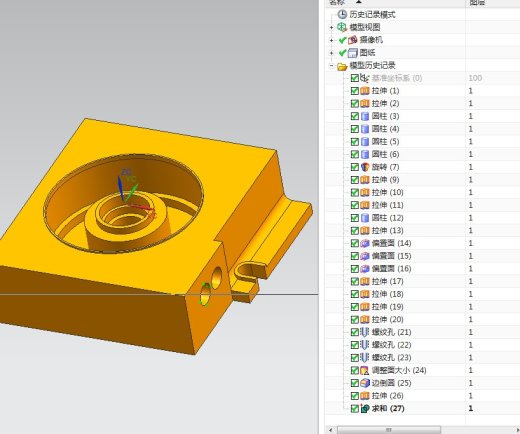The image size is (520, 434).
Task: Uncheck the 圆柱 (3) feature checkbox
Action: pos(355,116)
